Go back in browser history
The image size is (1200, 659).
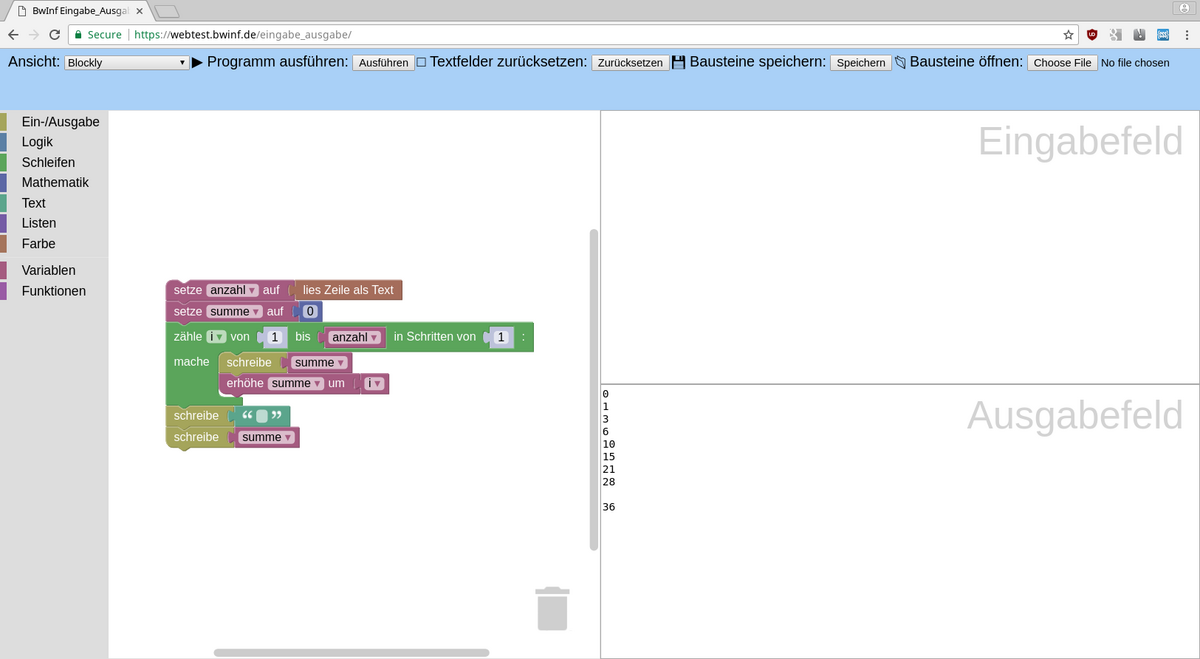[12, 34]
